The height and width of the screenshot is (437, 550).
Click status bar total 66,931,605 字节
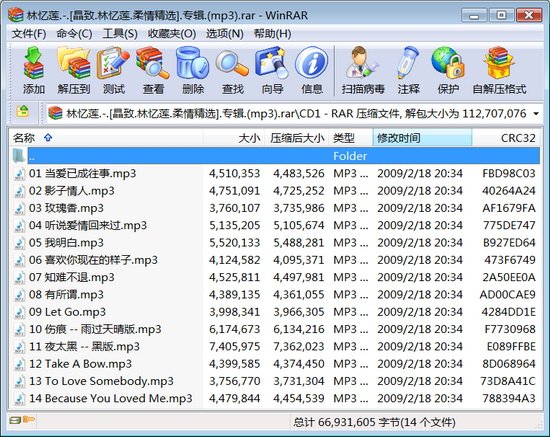pos(374,422)
